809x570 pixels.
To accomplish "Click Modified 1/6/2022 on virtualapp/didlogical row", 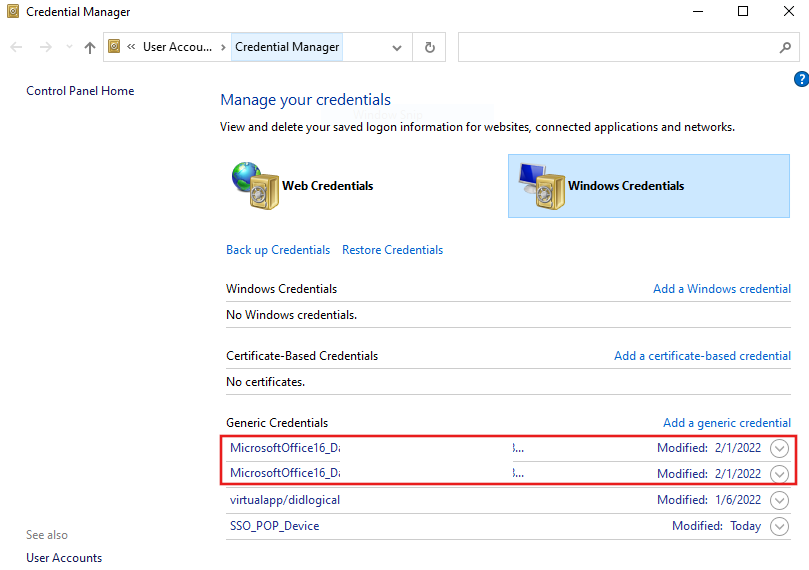I will (709, 500).
